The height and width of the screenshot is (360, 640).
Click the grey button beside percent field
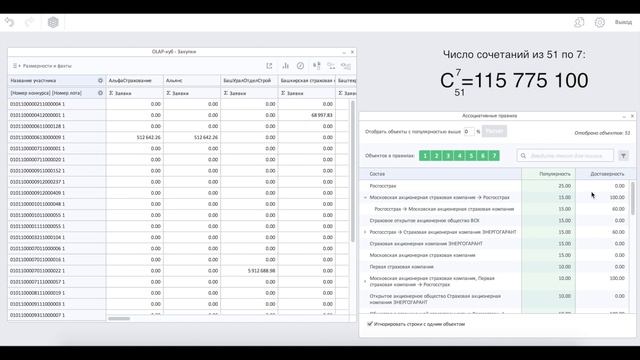tap(494, 131)
